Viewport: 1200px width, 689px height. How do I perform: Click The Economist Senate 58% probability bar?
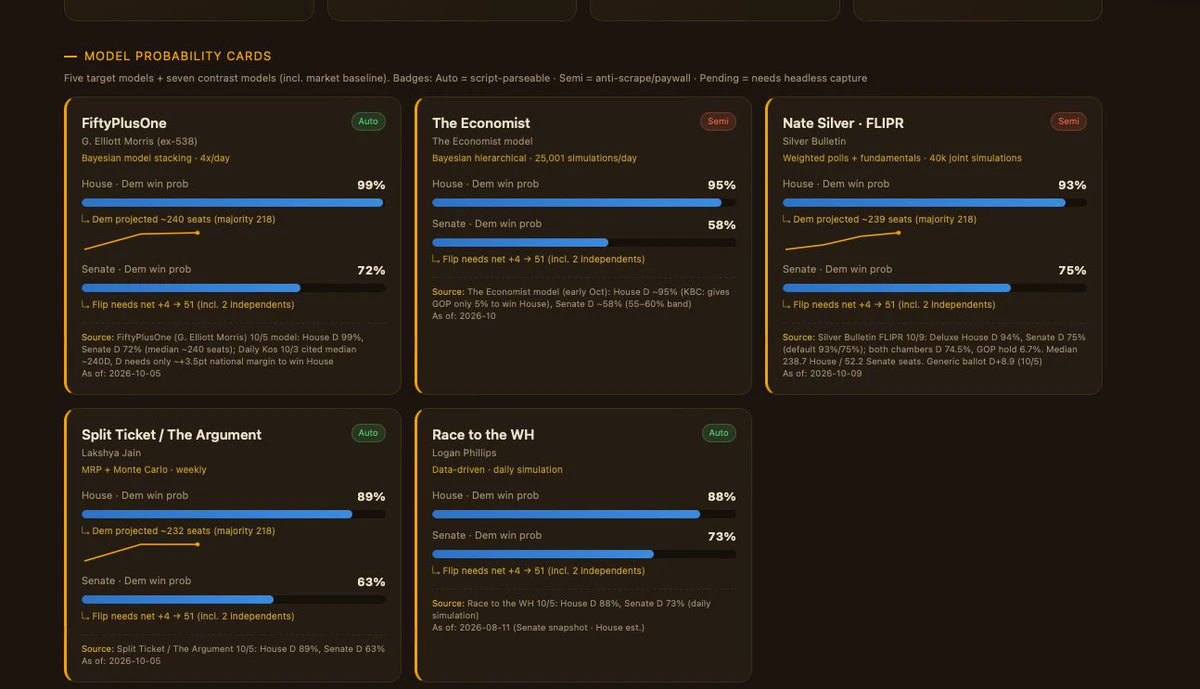pyautogui.click(x=584, y=243)
